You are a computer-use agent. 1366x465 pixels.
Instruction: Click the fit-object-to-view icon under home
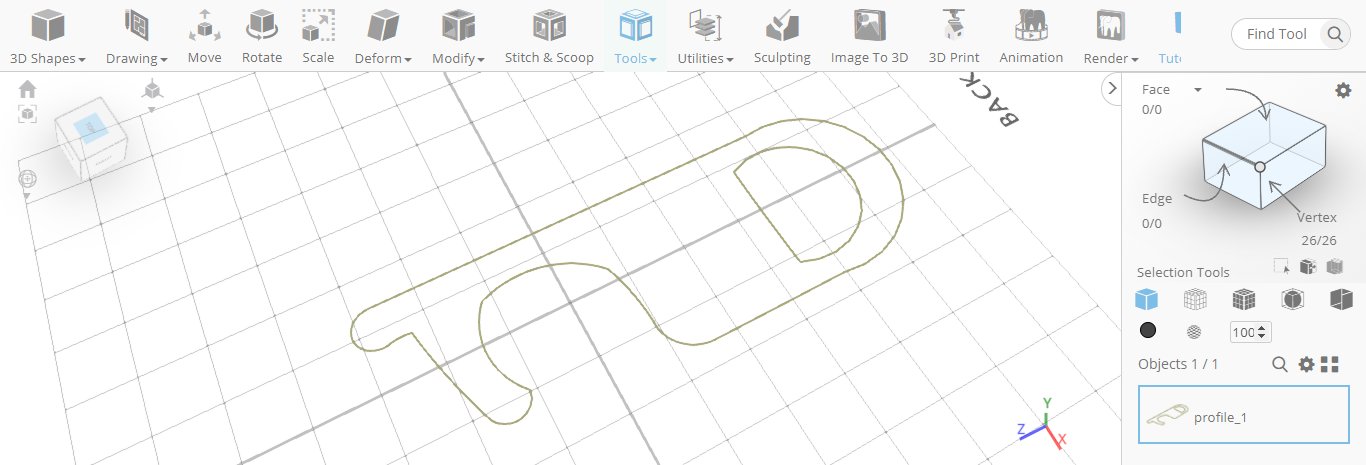(x=28, y=114)
